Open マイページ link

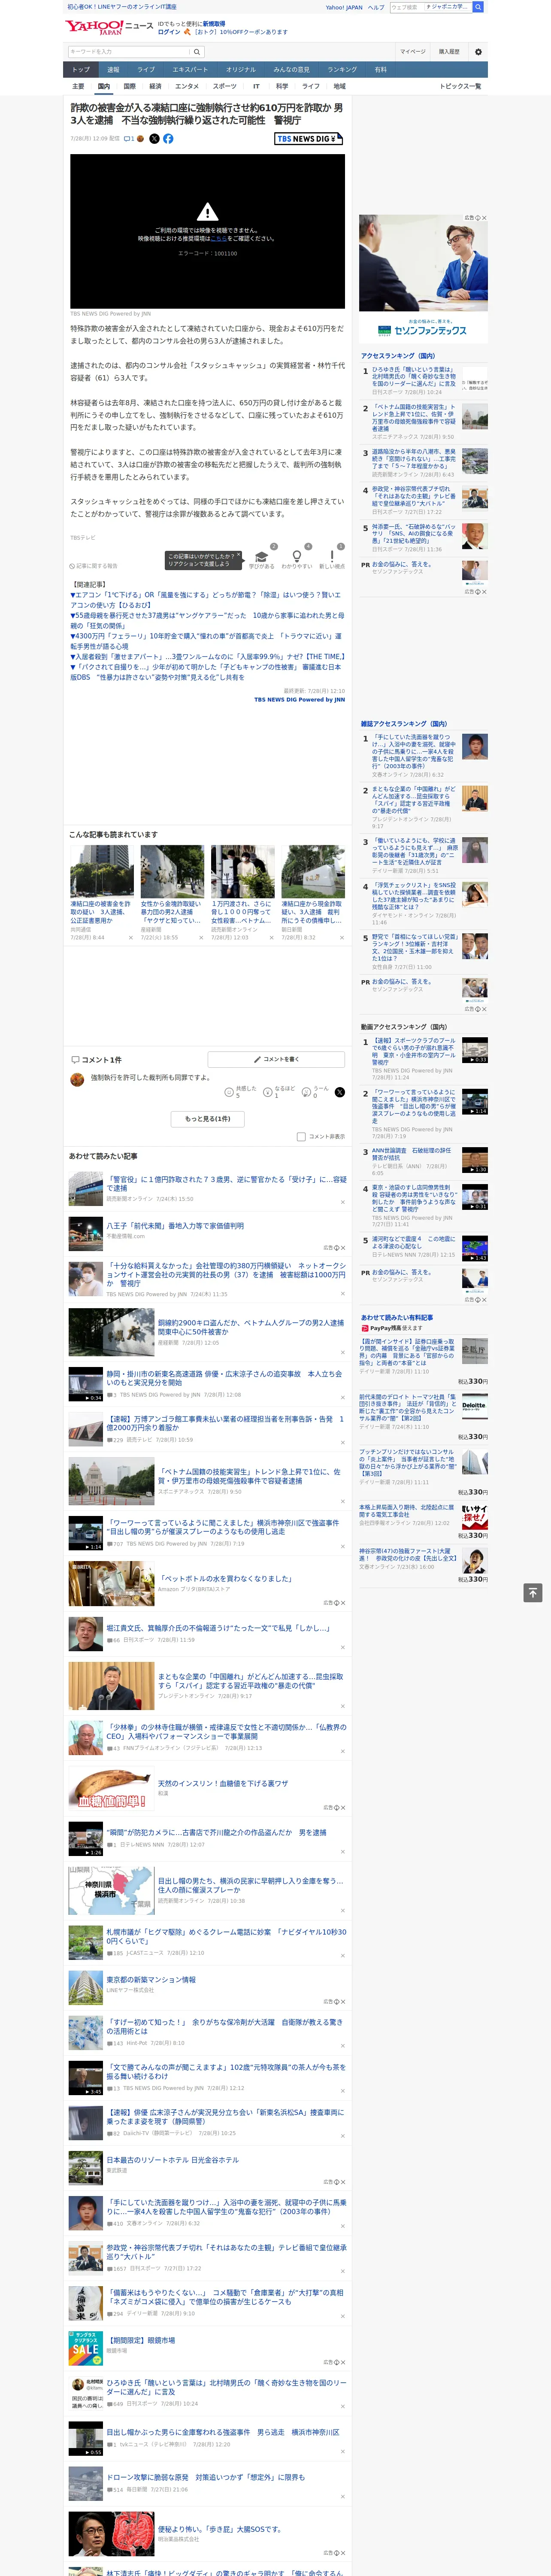[413, 52]
